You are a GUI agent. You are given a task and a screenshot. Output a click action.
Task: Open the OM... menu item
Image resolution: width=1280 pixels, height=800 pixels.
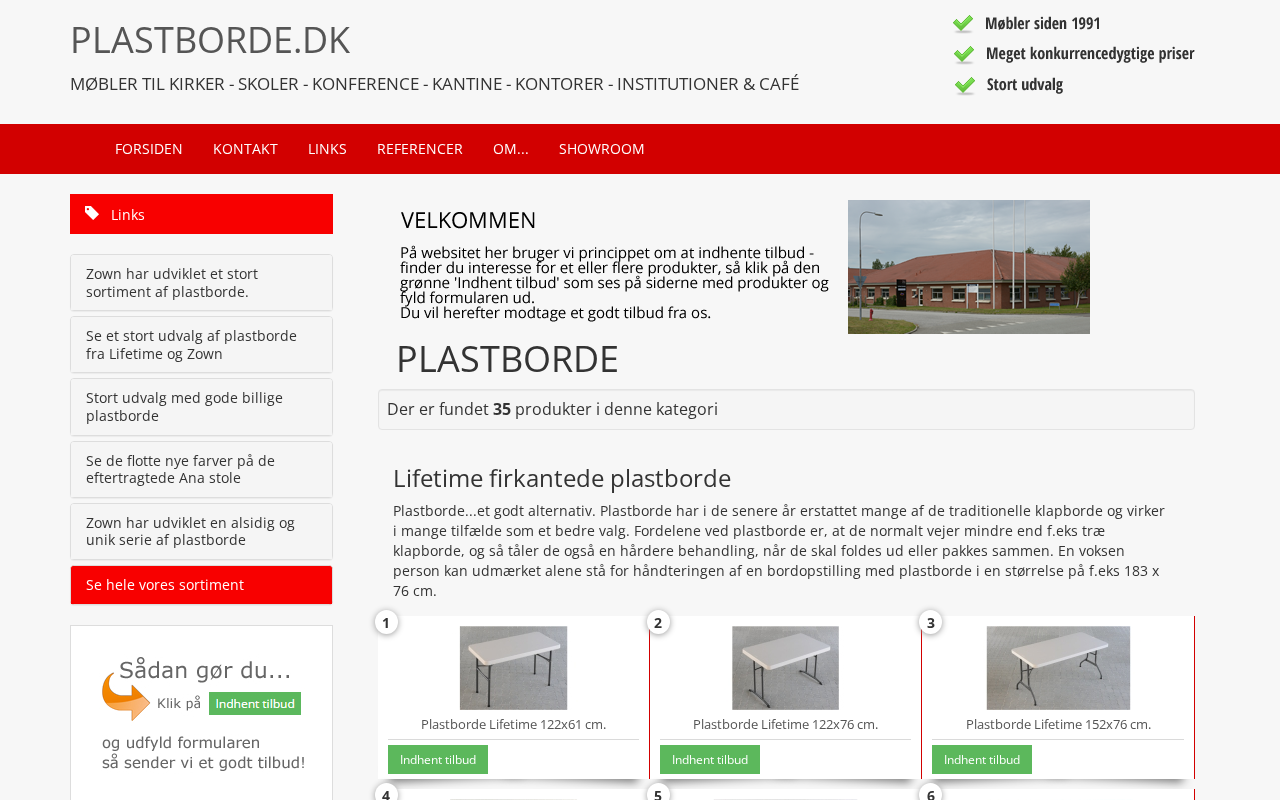pyautogui.click(x=511, y=149)
